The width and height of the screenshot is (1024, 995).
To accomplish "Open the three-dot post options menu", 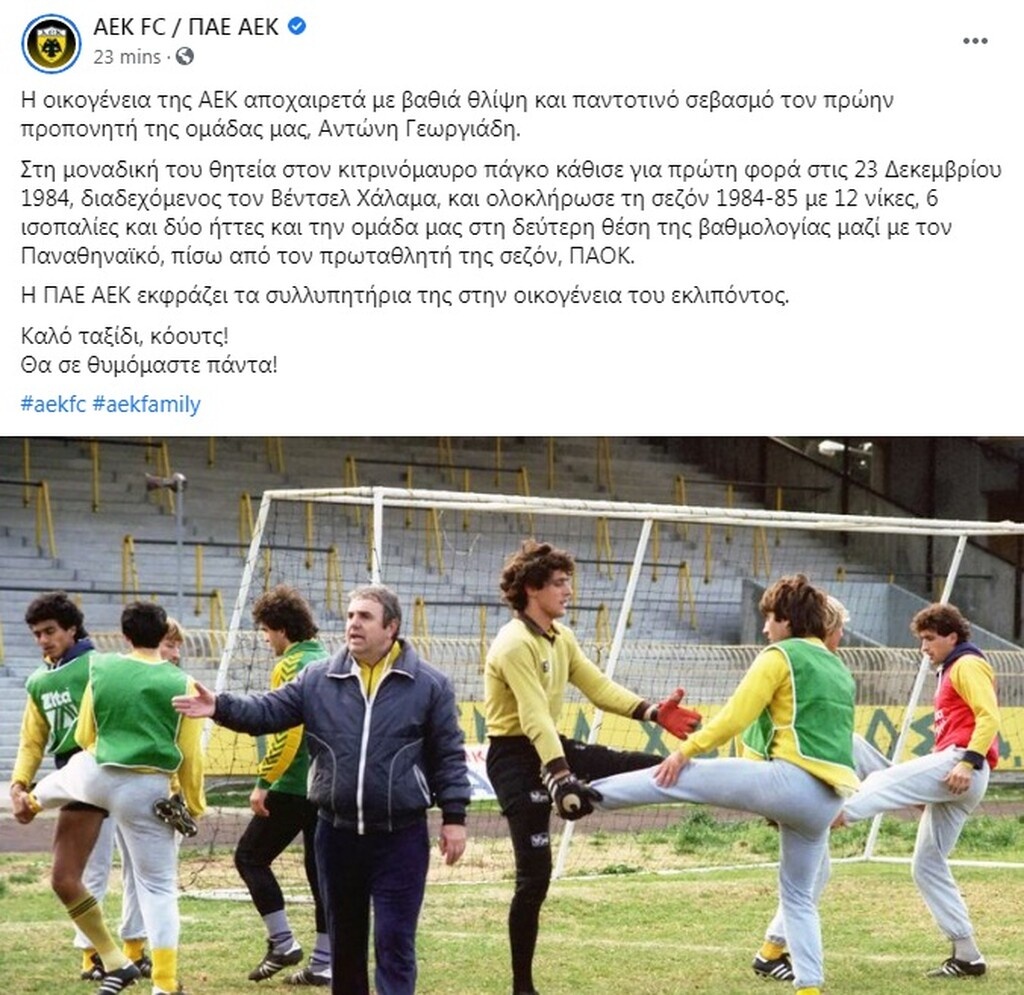I will 975,41.
